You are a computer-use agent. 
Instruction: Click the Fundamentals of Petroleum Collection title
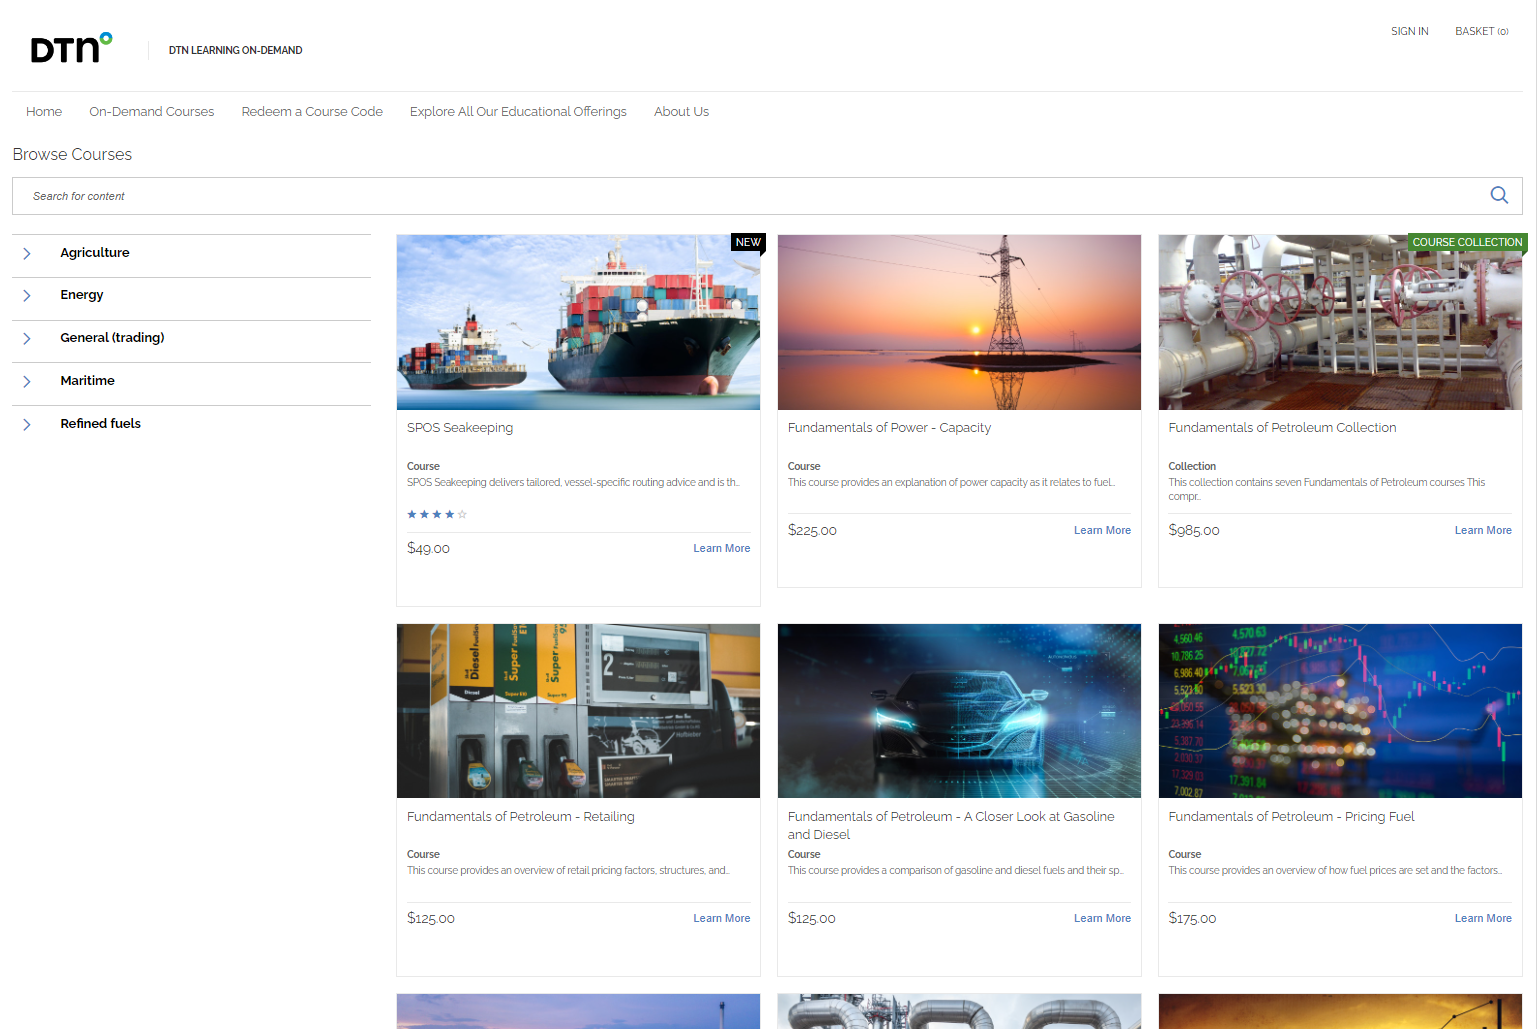[x=1282, y=427]
